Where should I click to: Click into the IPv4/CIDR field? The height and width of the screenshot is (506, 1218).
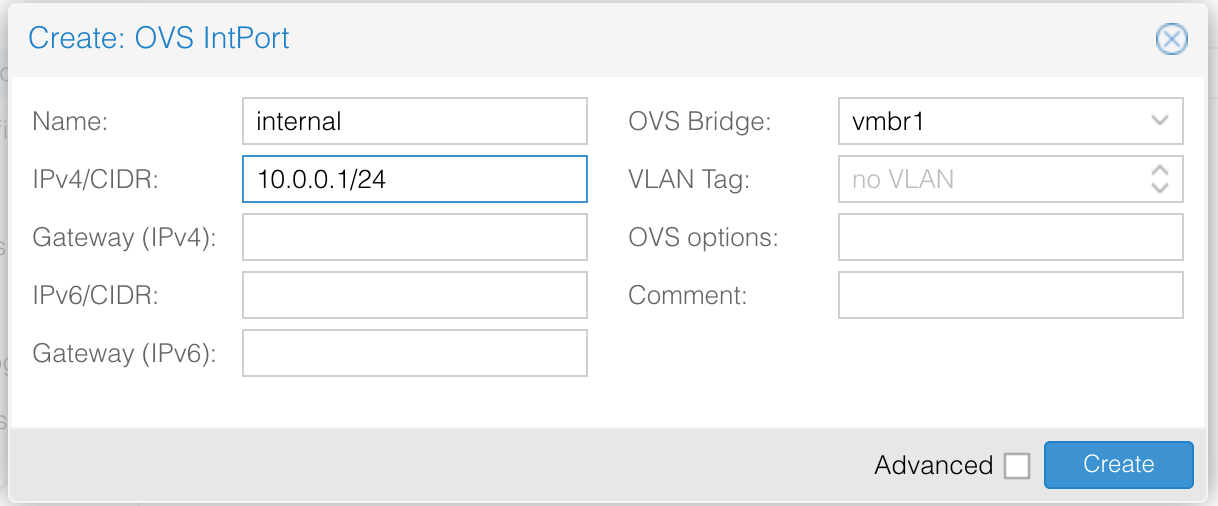(414, 179)
